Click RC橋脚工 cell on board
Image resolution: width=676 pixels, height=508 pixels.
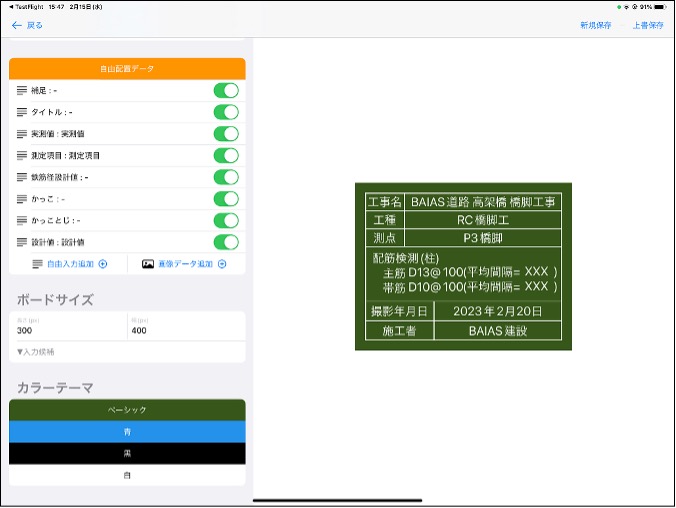483,220
